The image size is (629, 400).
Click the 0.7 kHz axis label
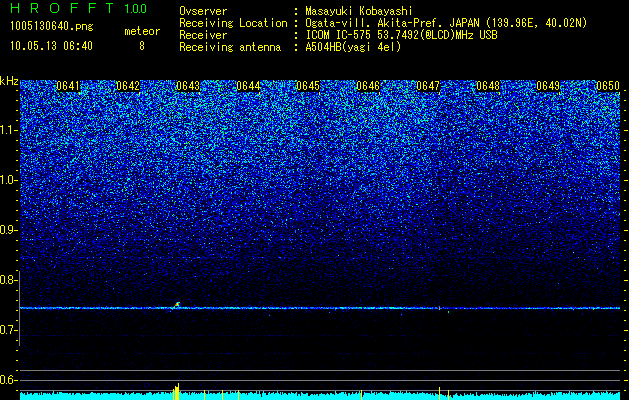point(8,330)
